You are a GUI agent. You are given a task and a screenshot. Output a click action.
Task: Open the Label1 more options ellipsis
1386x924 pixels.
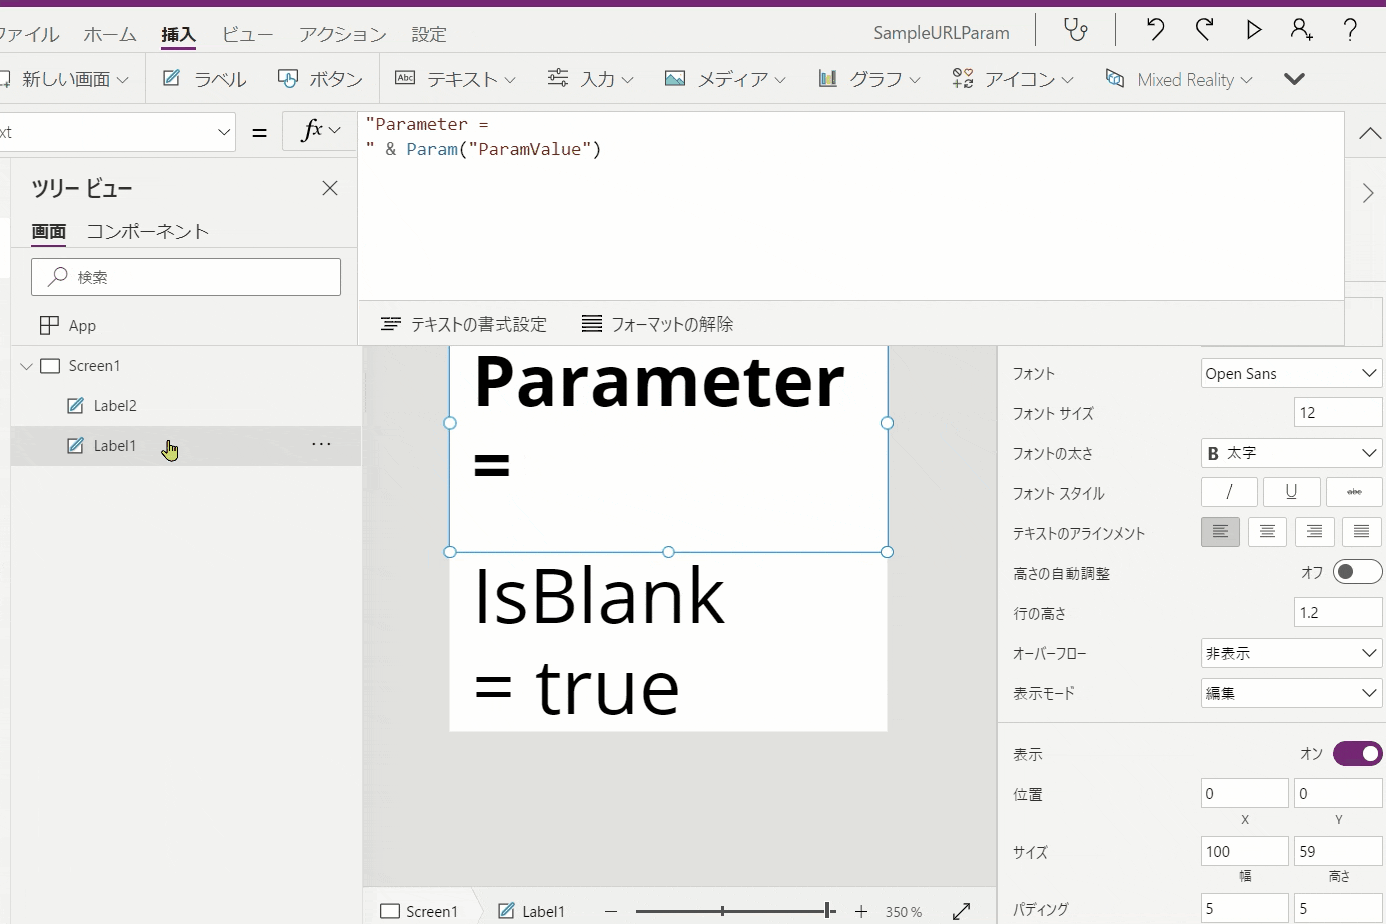321,444
